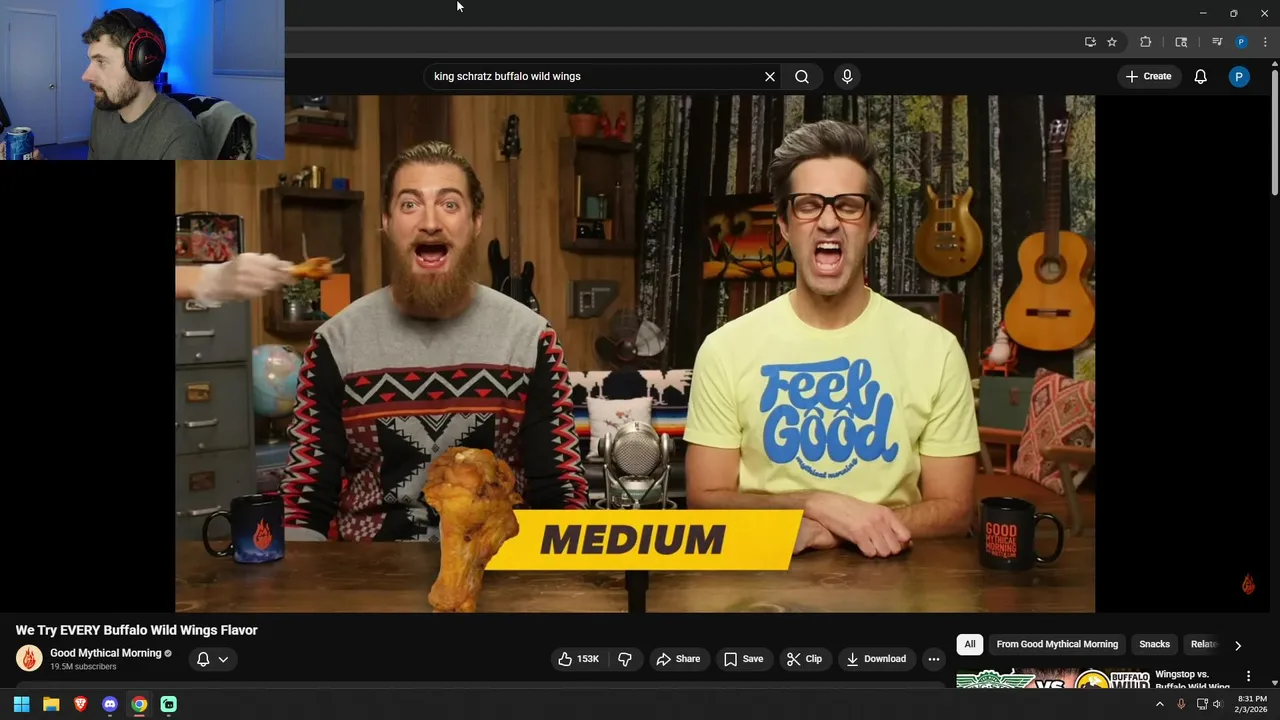Open the network tray icon
1280x720 pixels.
[1202, 704]
